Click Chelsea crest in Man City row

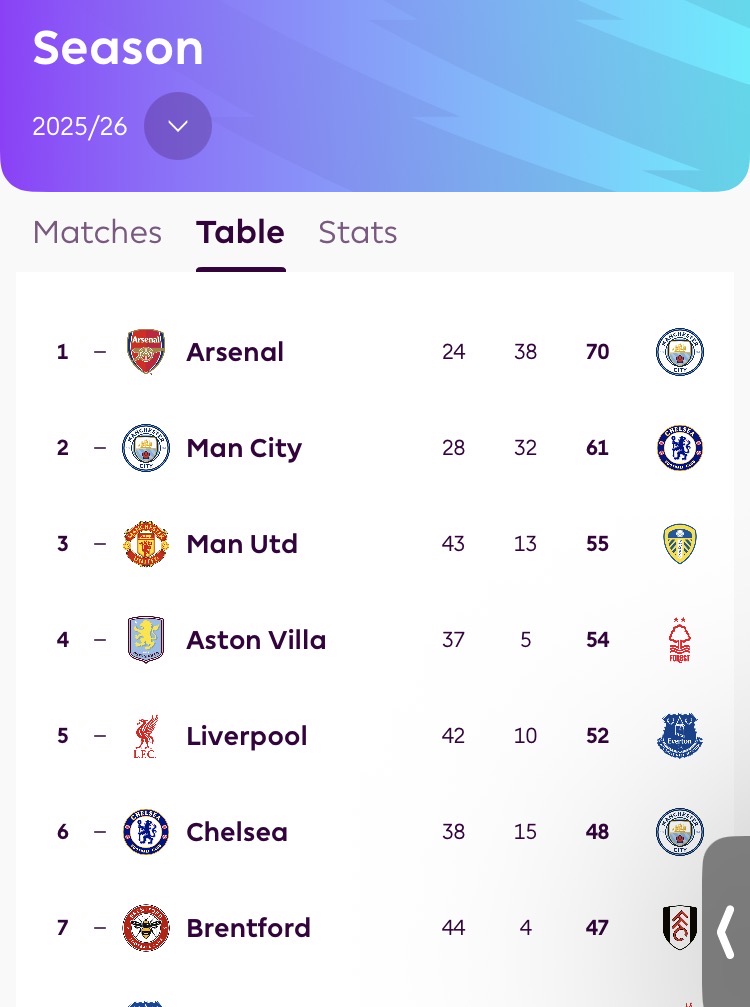(x=680, y=448)
